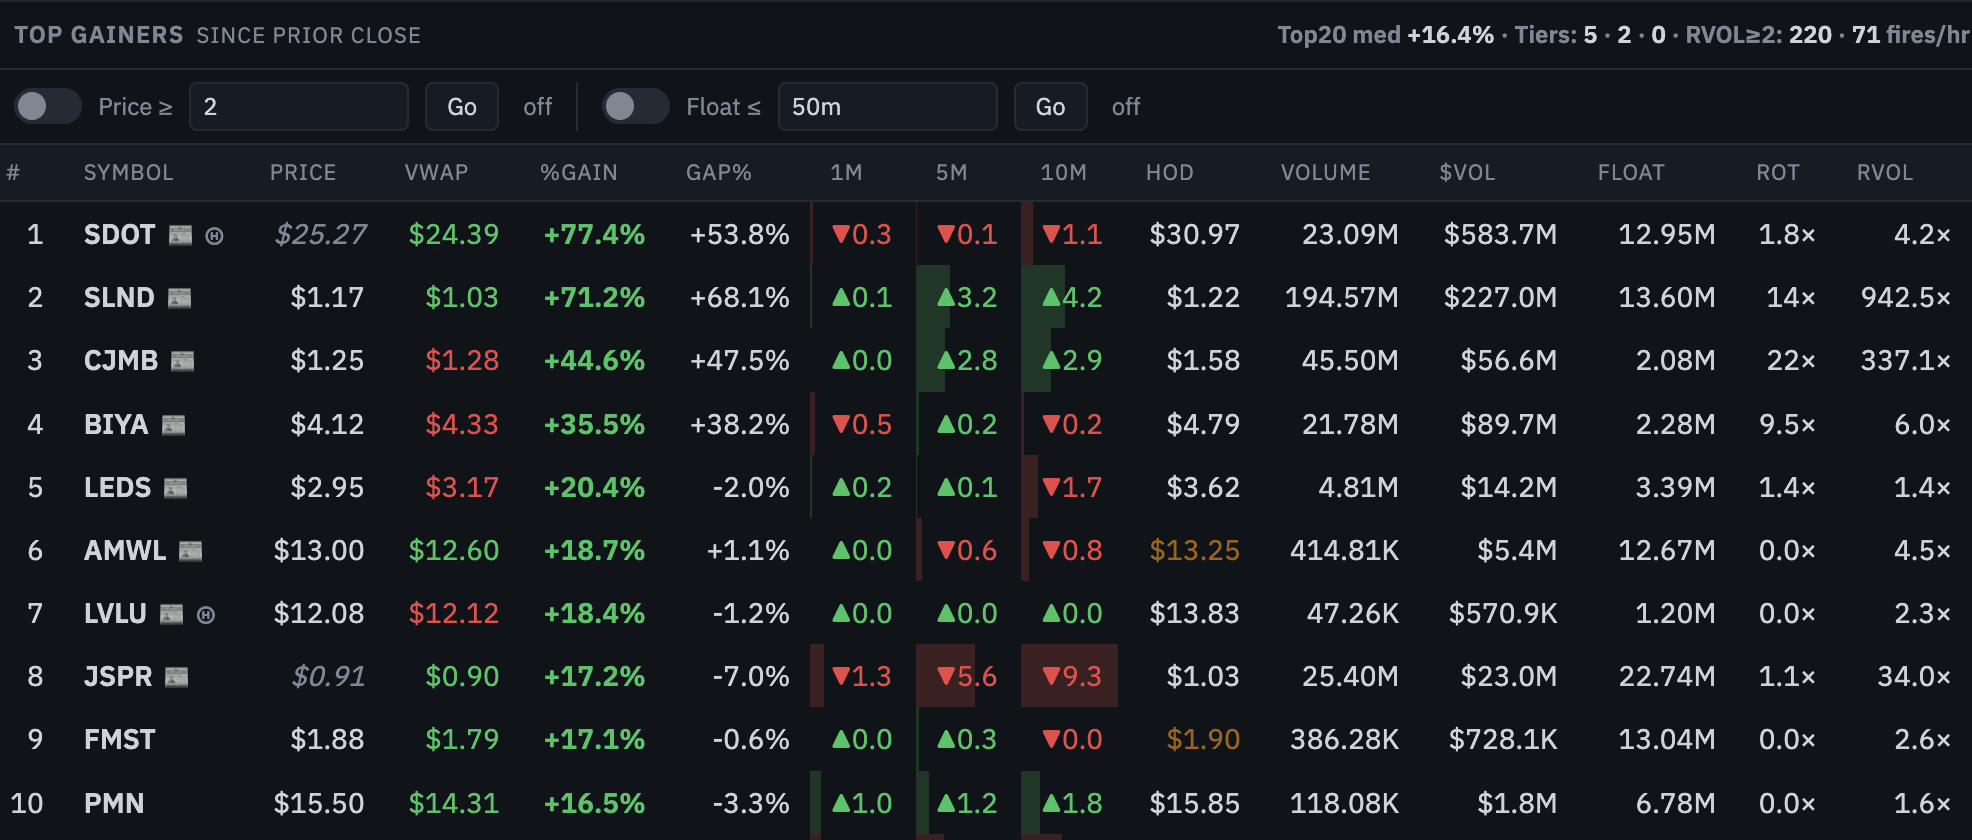This screenshot has width=1972, height=840.
Task: Sort by the 1M column header
Action: pyautogui.click(x=846, y=172)
